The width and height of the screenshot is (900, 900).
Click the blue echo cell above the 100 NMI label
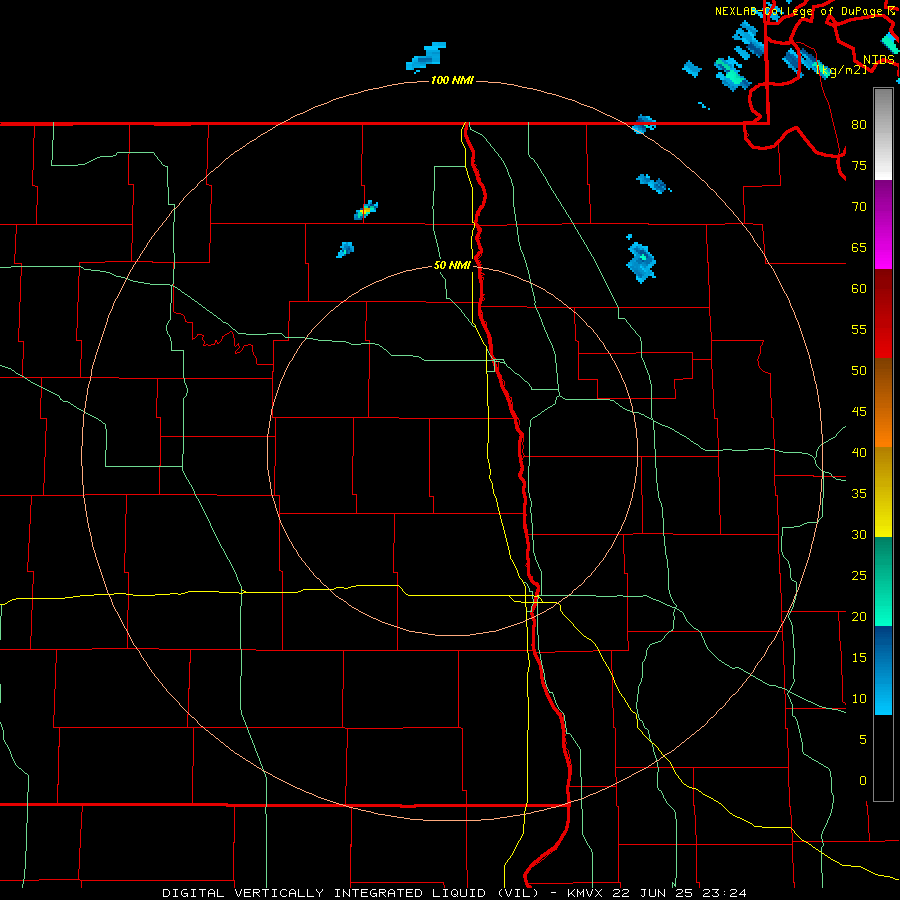click(x=426, y=56)
